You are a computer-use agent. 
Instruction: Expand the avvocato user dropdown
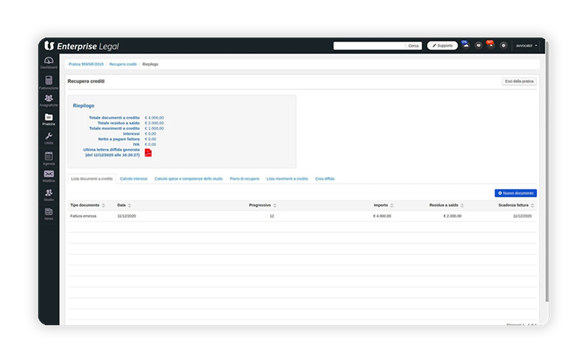point(526,46)
